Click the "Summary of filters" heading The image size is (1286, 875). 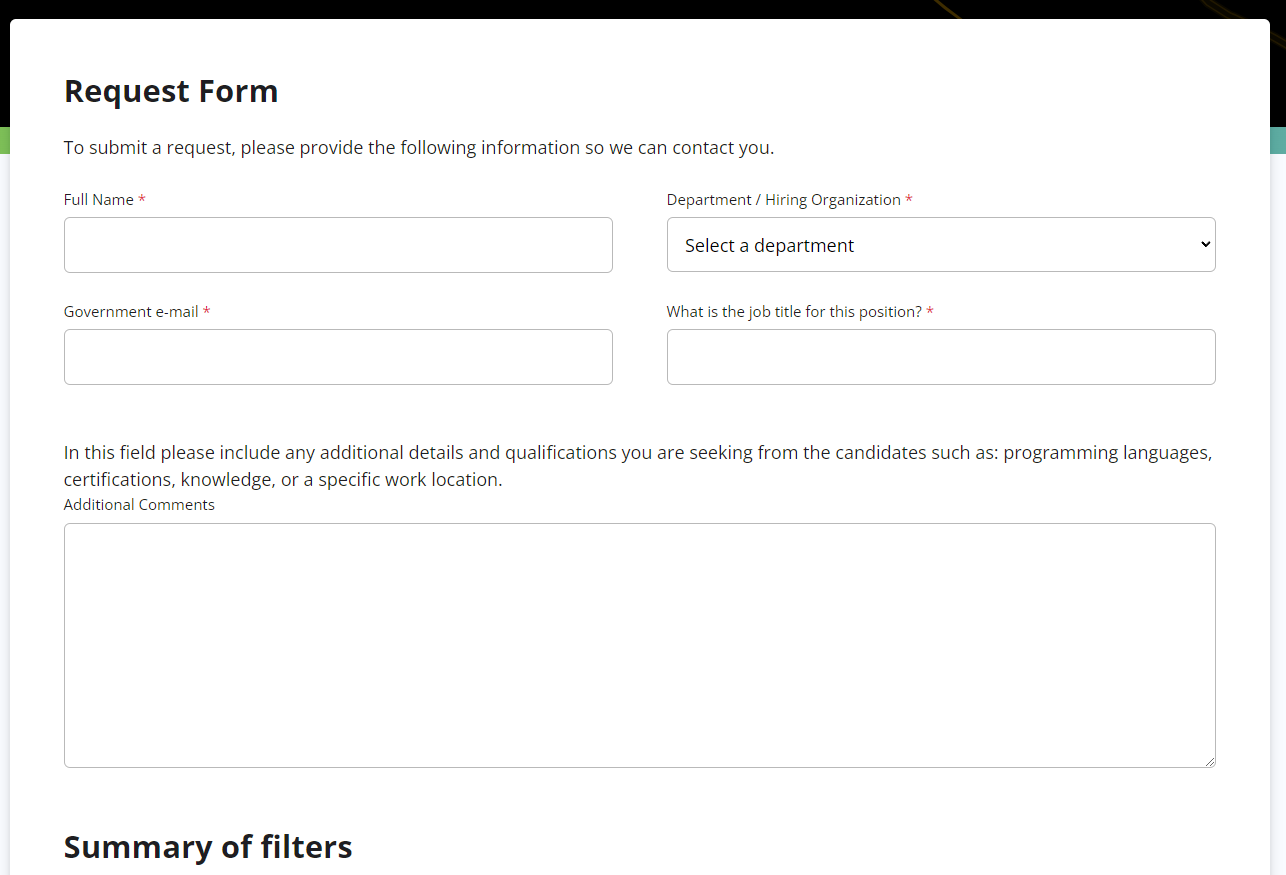tap(207, 846)
